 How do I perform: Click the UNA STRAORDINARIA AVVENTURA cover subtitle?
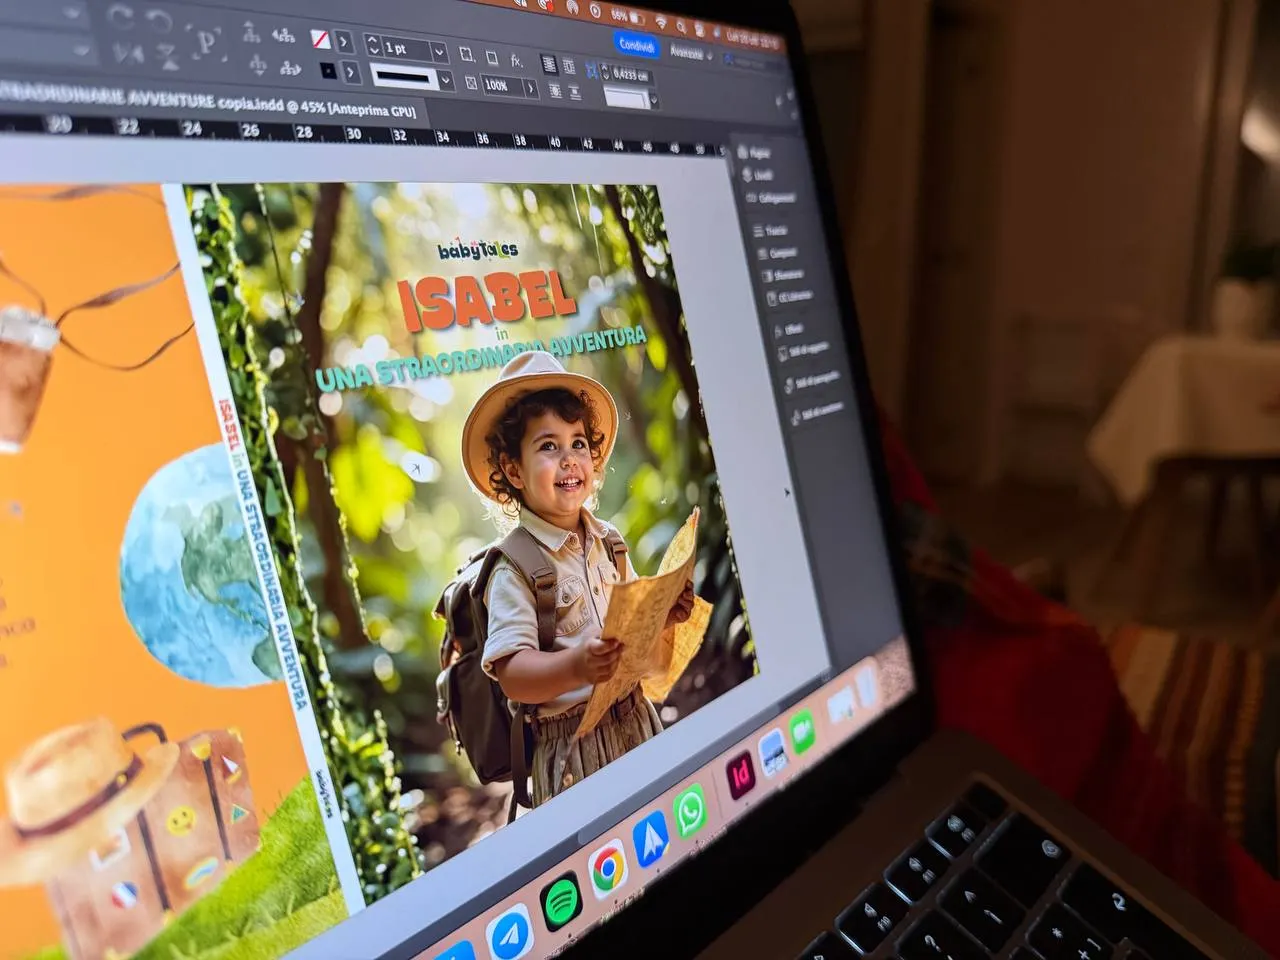coord(481,357)
